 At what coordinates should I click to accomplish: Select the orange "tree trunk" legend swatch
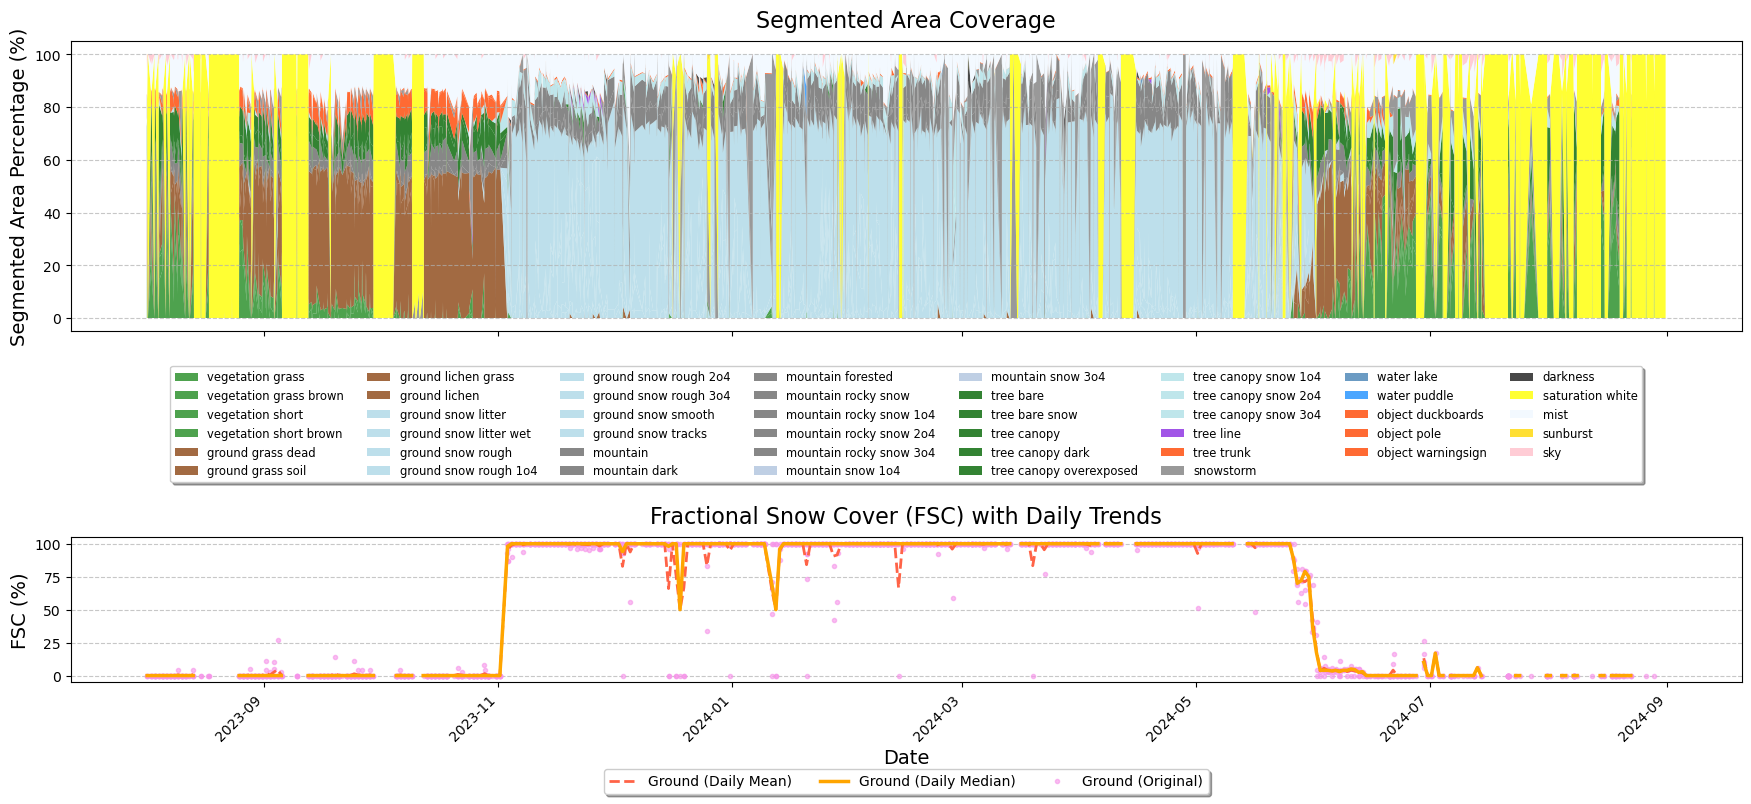(x=1173, y=453)
